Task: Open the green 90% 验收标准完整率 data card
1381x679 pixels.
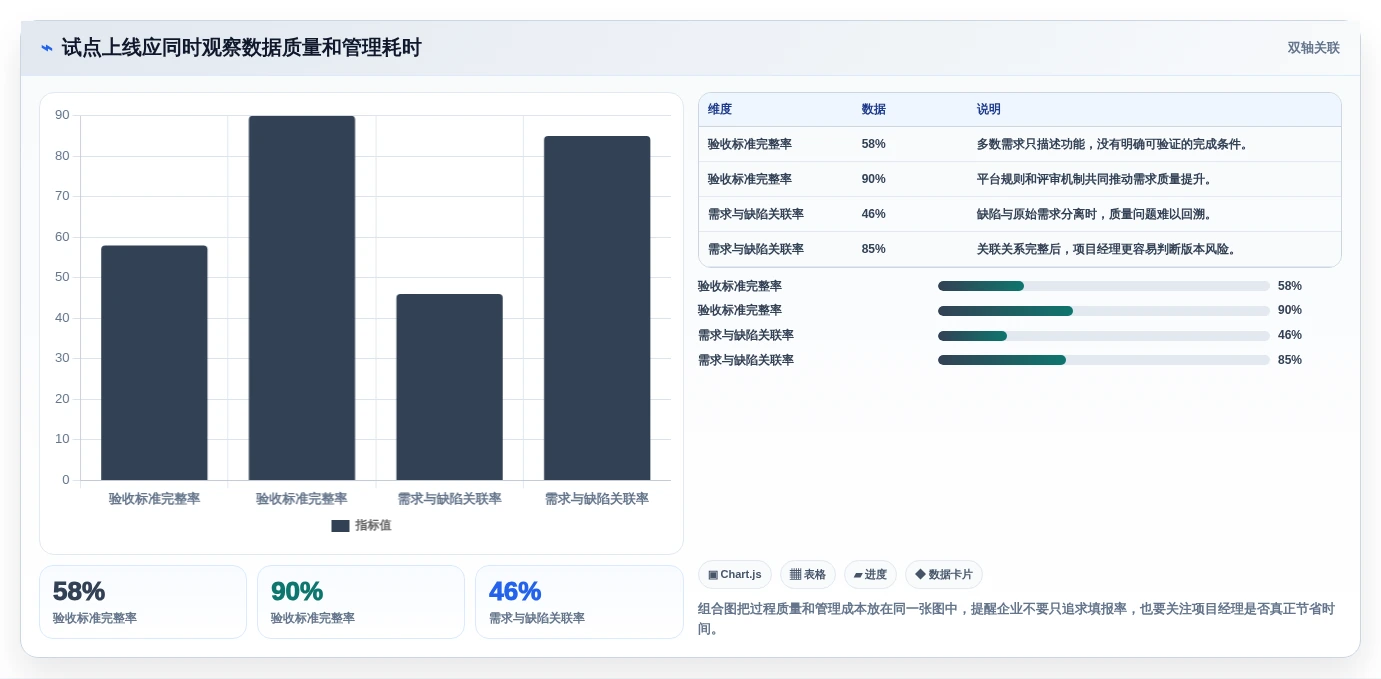Action: [361, 602]
